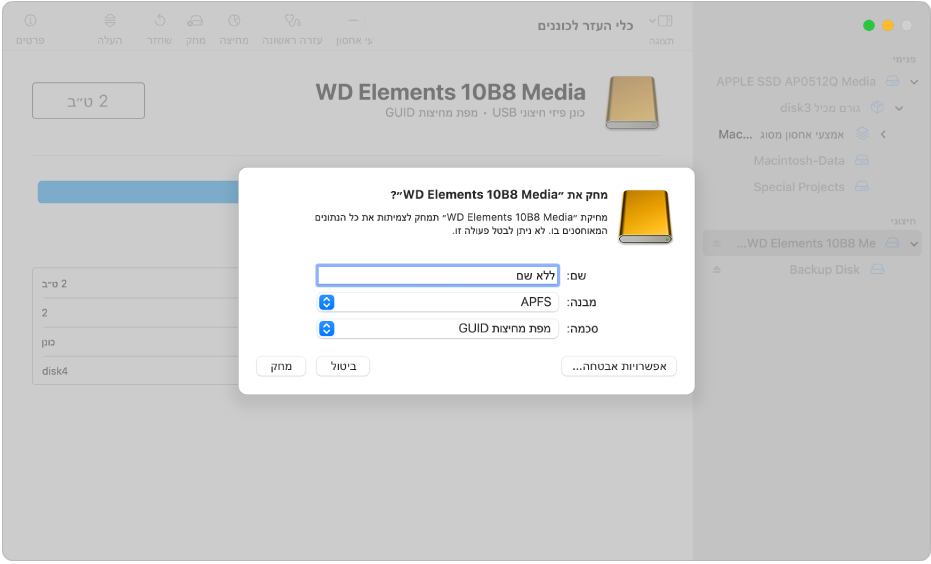
Task: Click the green zoom window button
Action: pyautogui.click(x=869, y=26)
